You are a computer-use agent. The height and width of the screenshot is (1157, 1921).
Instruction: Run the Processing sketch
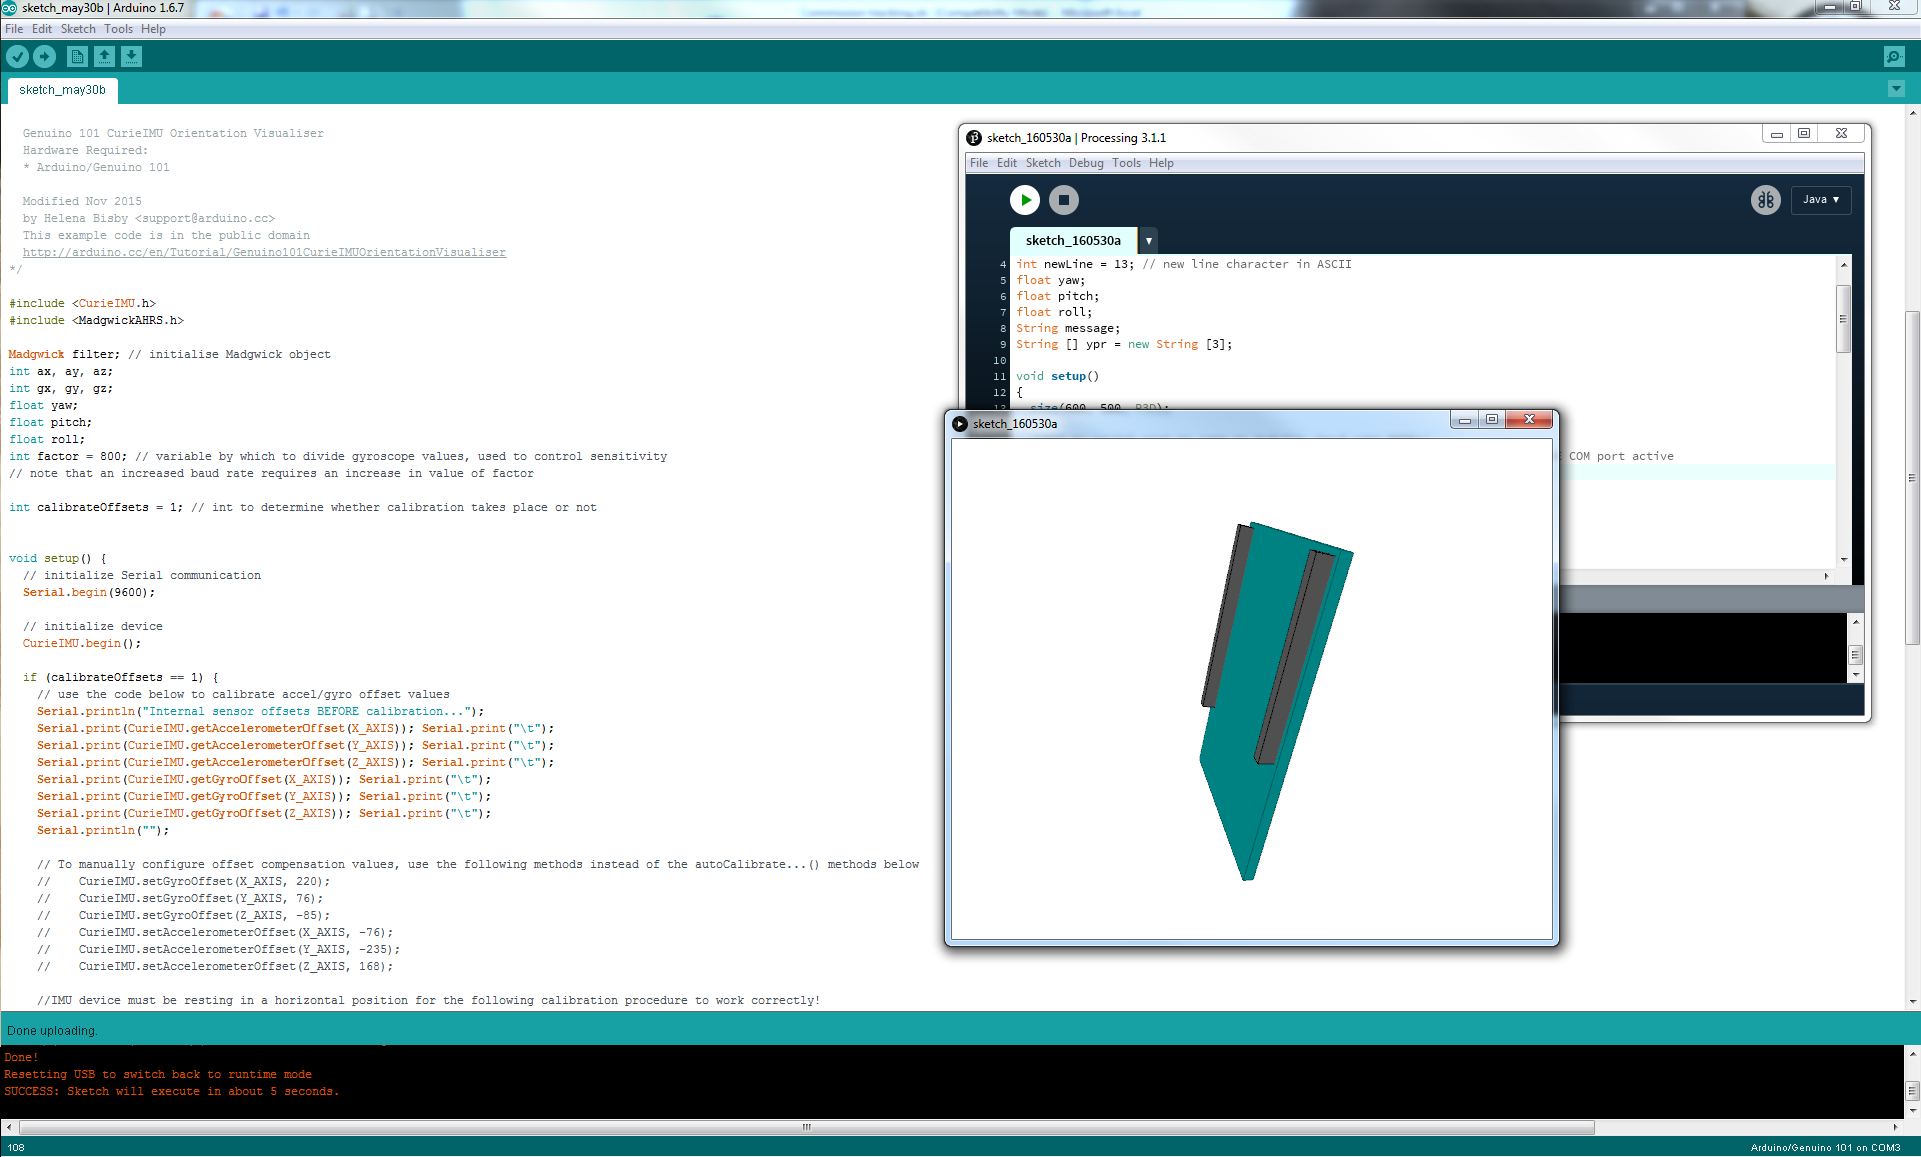click(x=1025, y=200)
